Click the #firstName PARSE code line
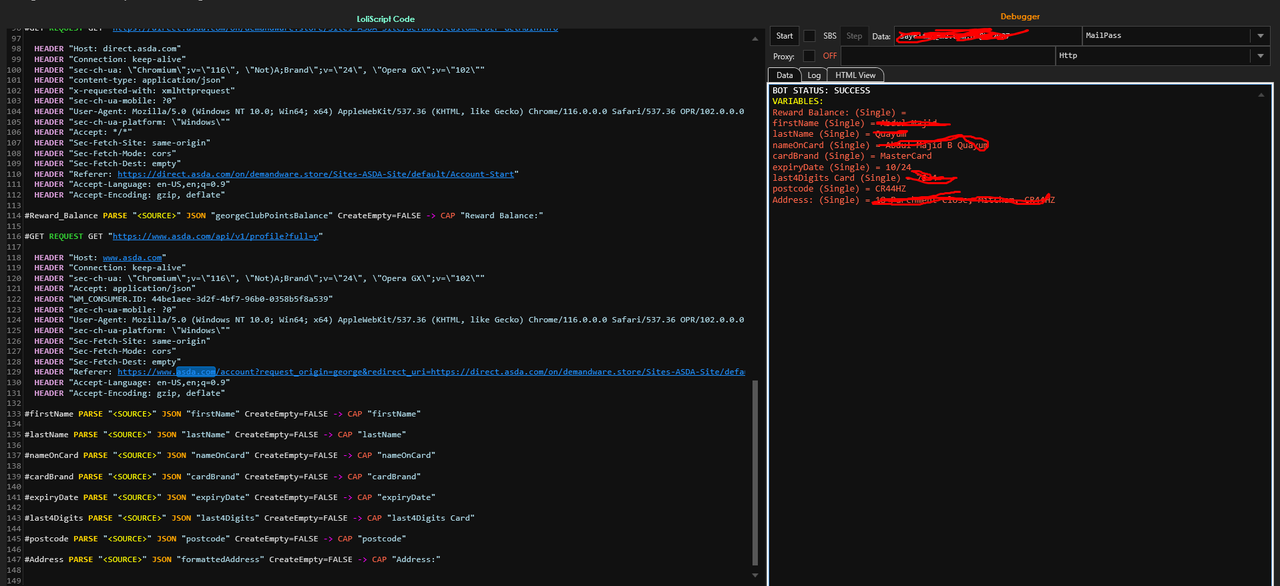The width and height of the screenshot is (1280, 586). click(x=222, y=413)
